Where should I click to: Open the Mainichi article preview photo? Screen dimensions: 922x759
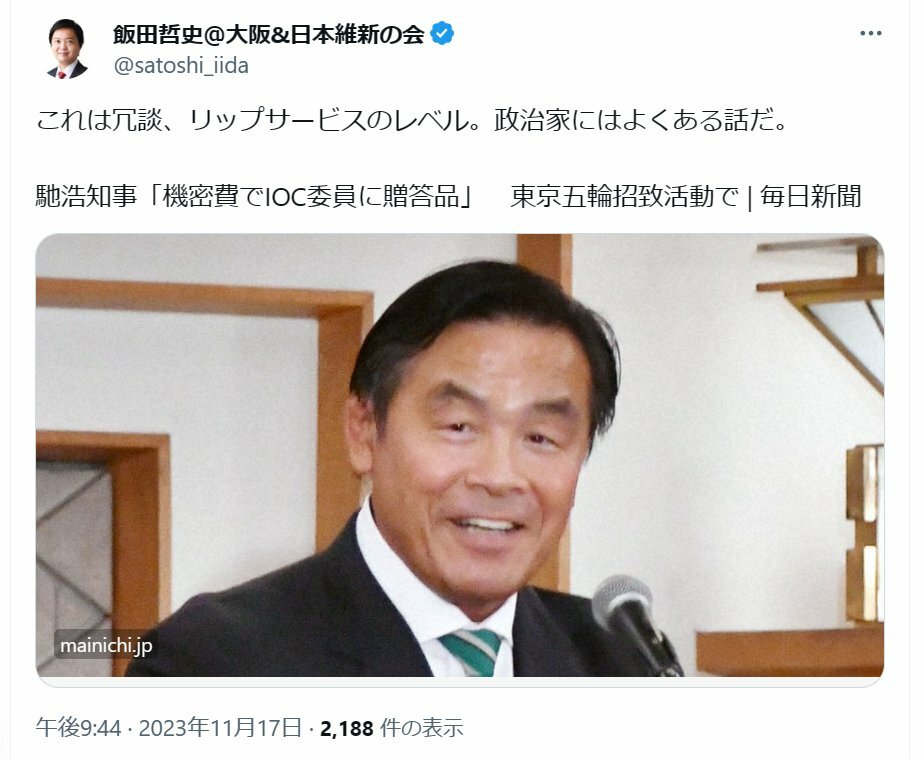[x=460, y=456]
